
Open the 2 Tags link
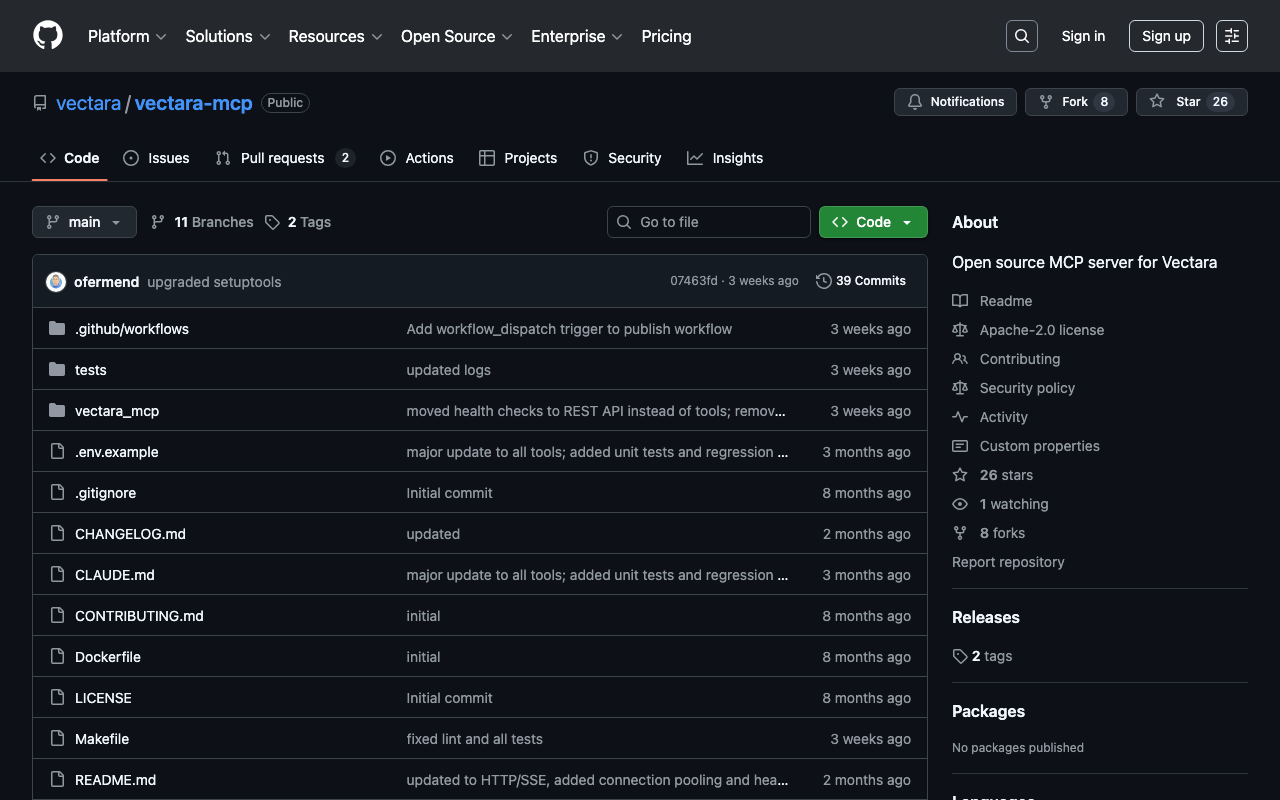298,222
